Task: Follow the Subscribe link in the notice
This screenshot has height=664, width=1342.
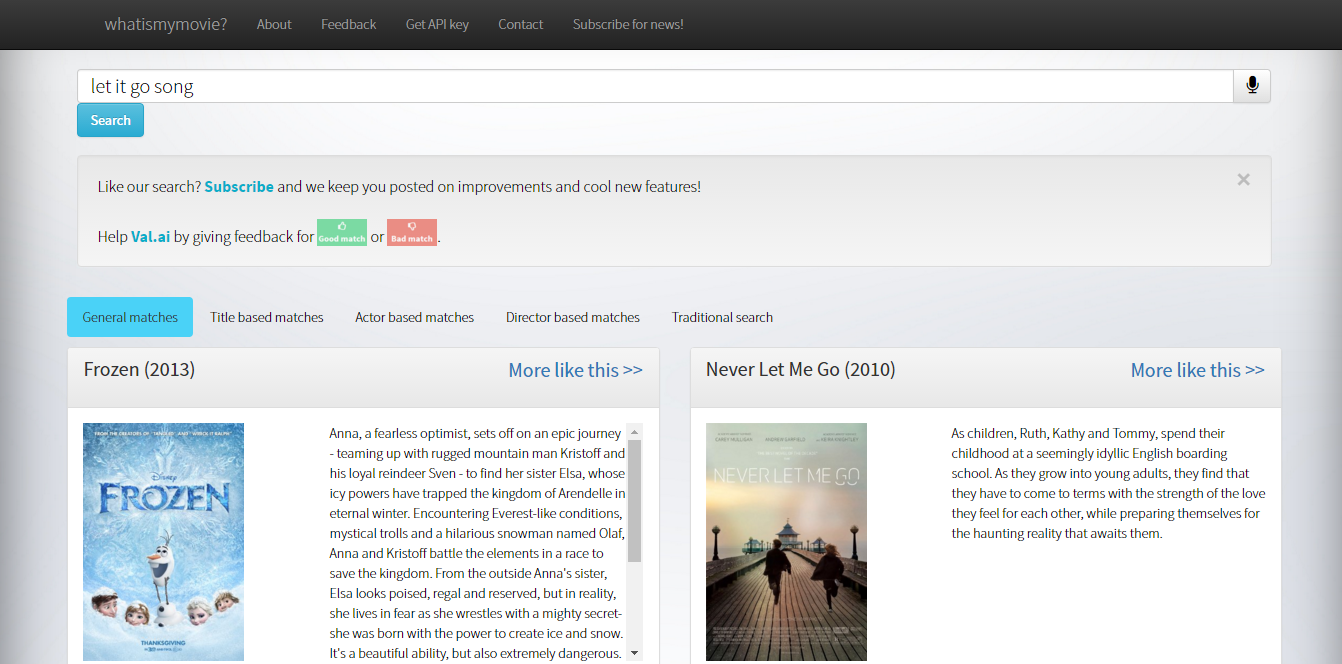Action: tap(239, 186)
